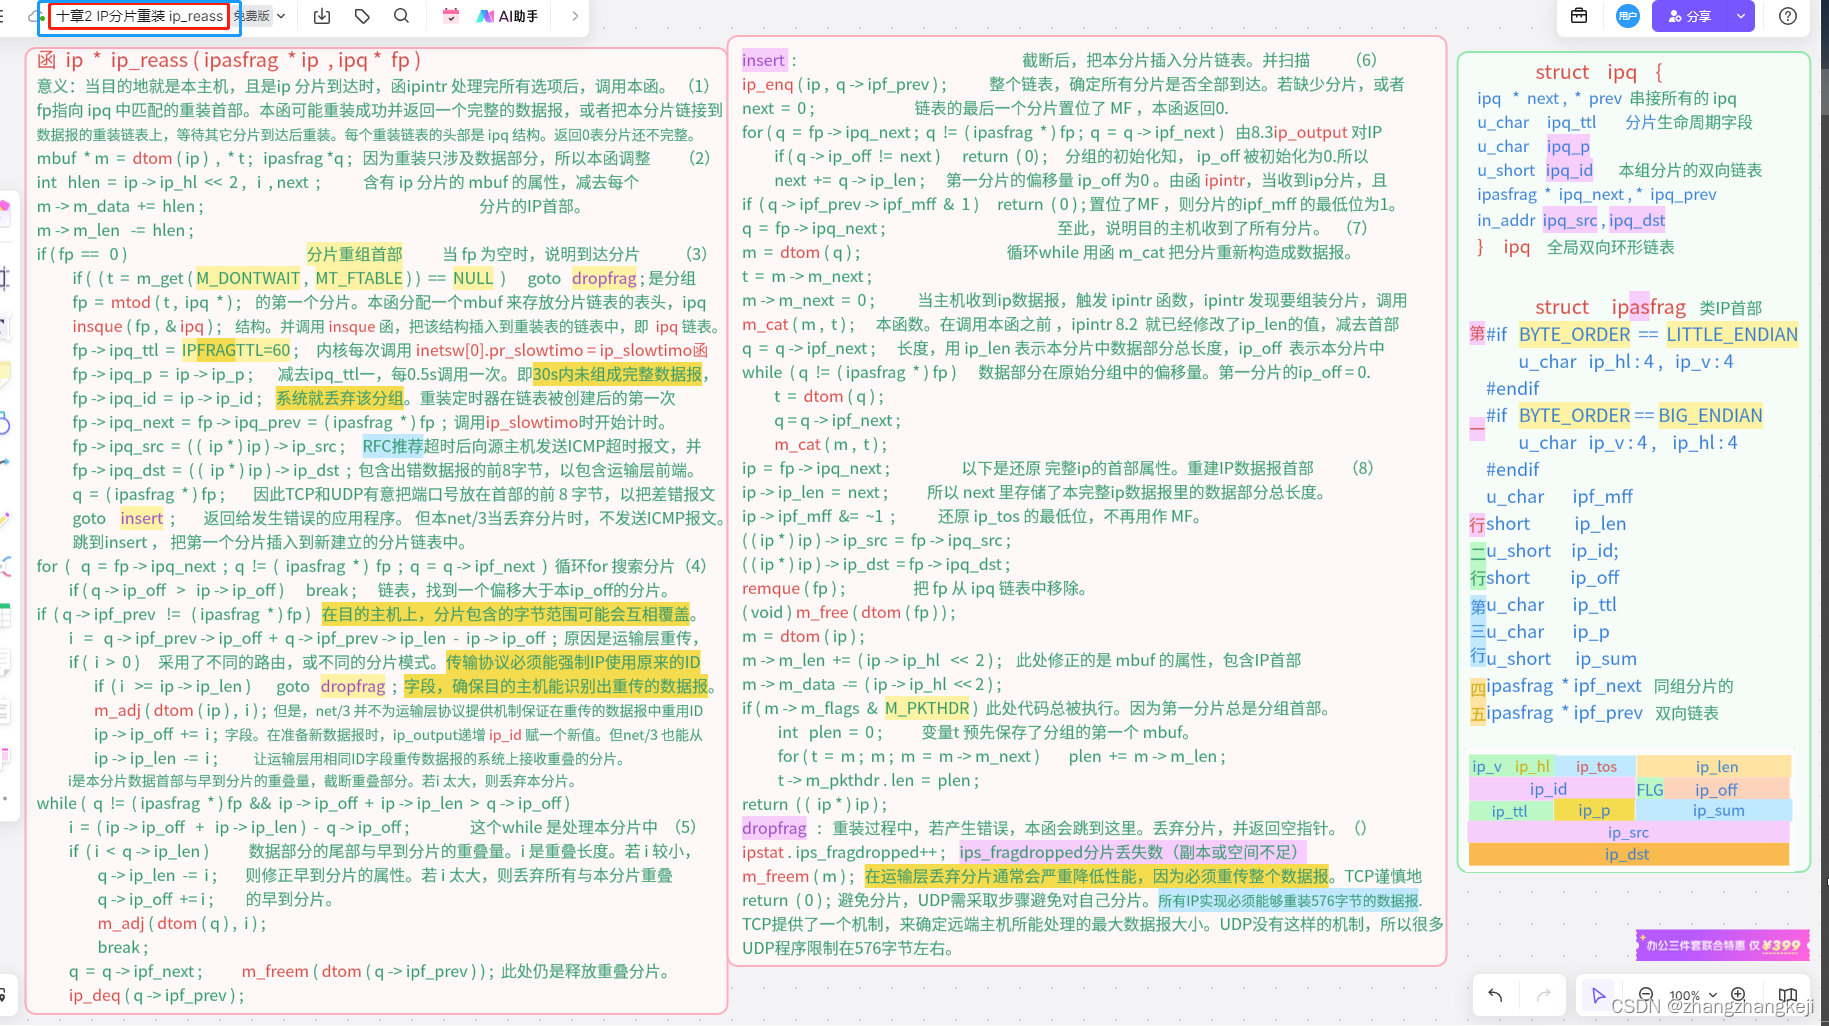Click the zoom out minus icon
Viewport: 1829px width, 1026px height.
pyautogui.click(x=1646, y=994)
